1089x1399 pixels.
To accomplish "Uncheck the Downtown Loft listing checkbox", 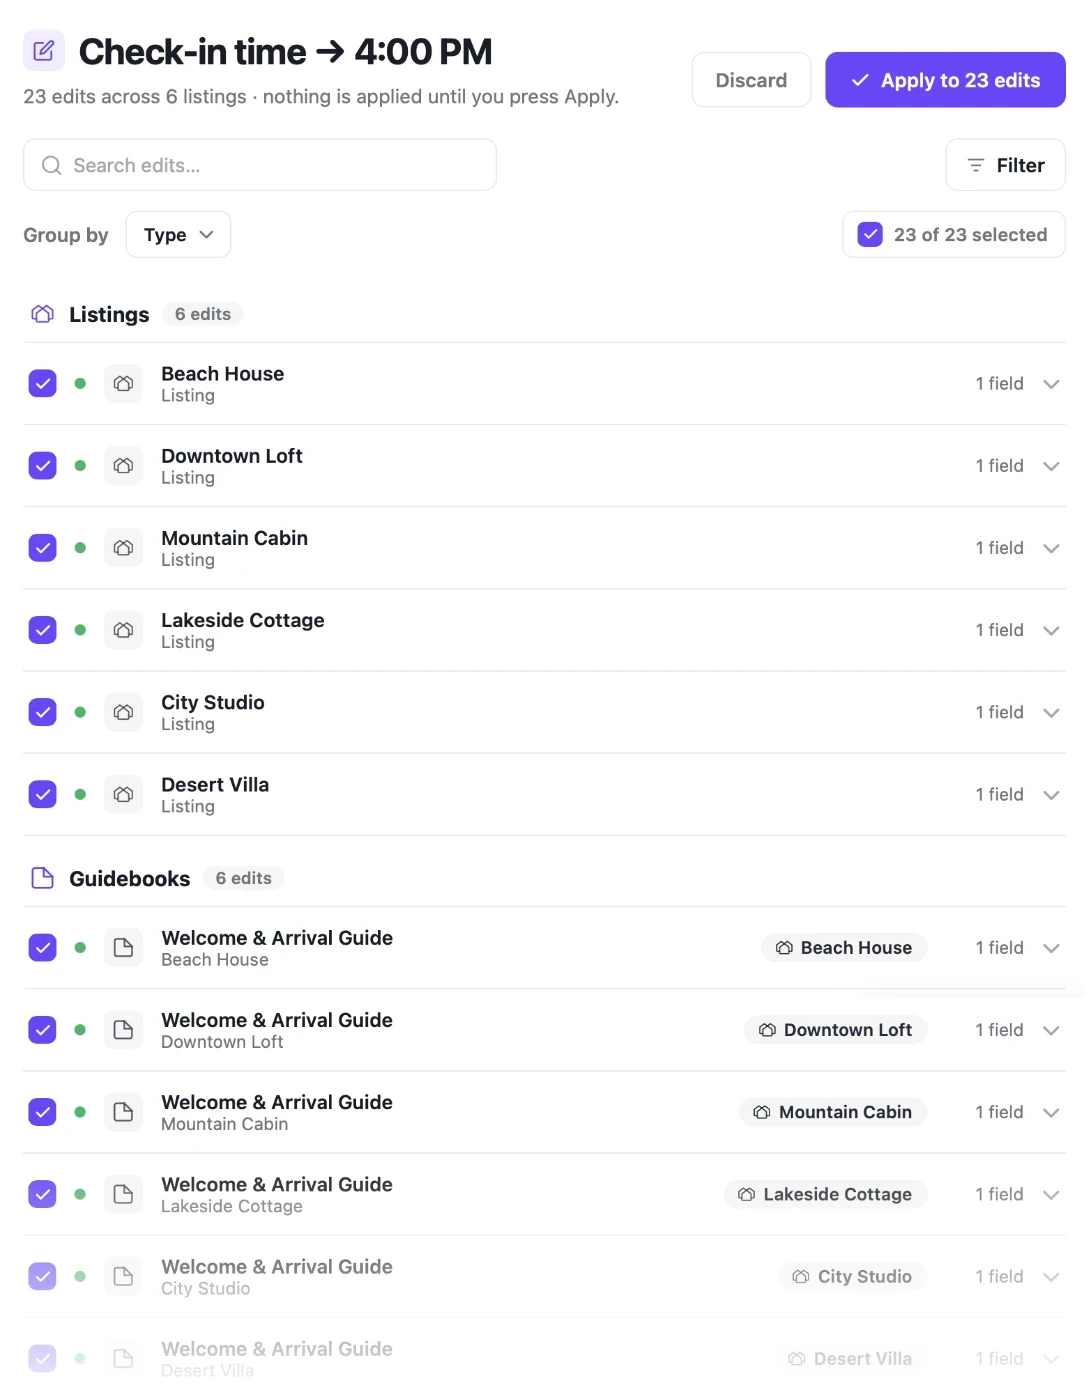I will pyautogui.click(x=42, y=466).
